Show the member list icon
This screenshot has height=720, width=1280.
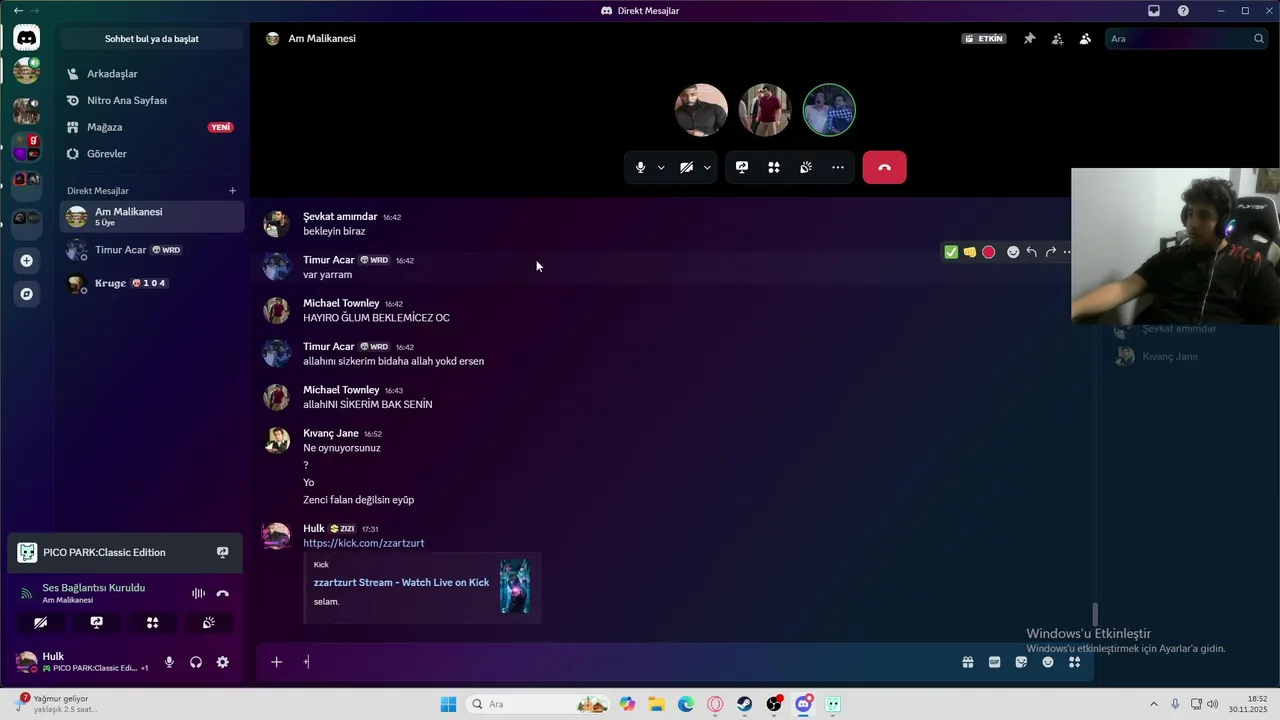coord(1085,39)
